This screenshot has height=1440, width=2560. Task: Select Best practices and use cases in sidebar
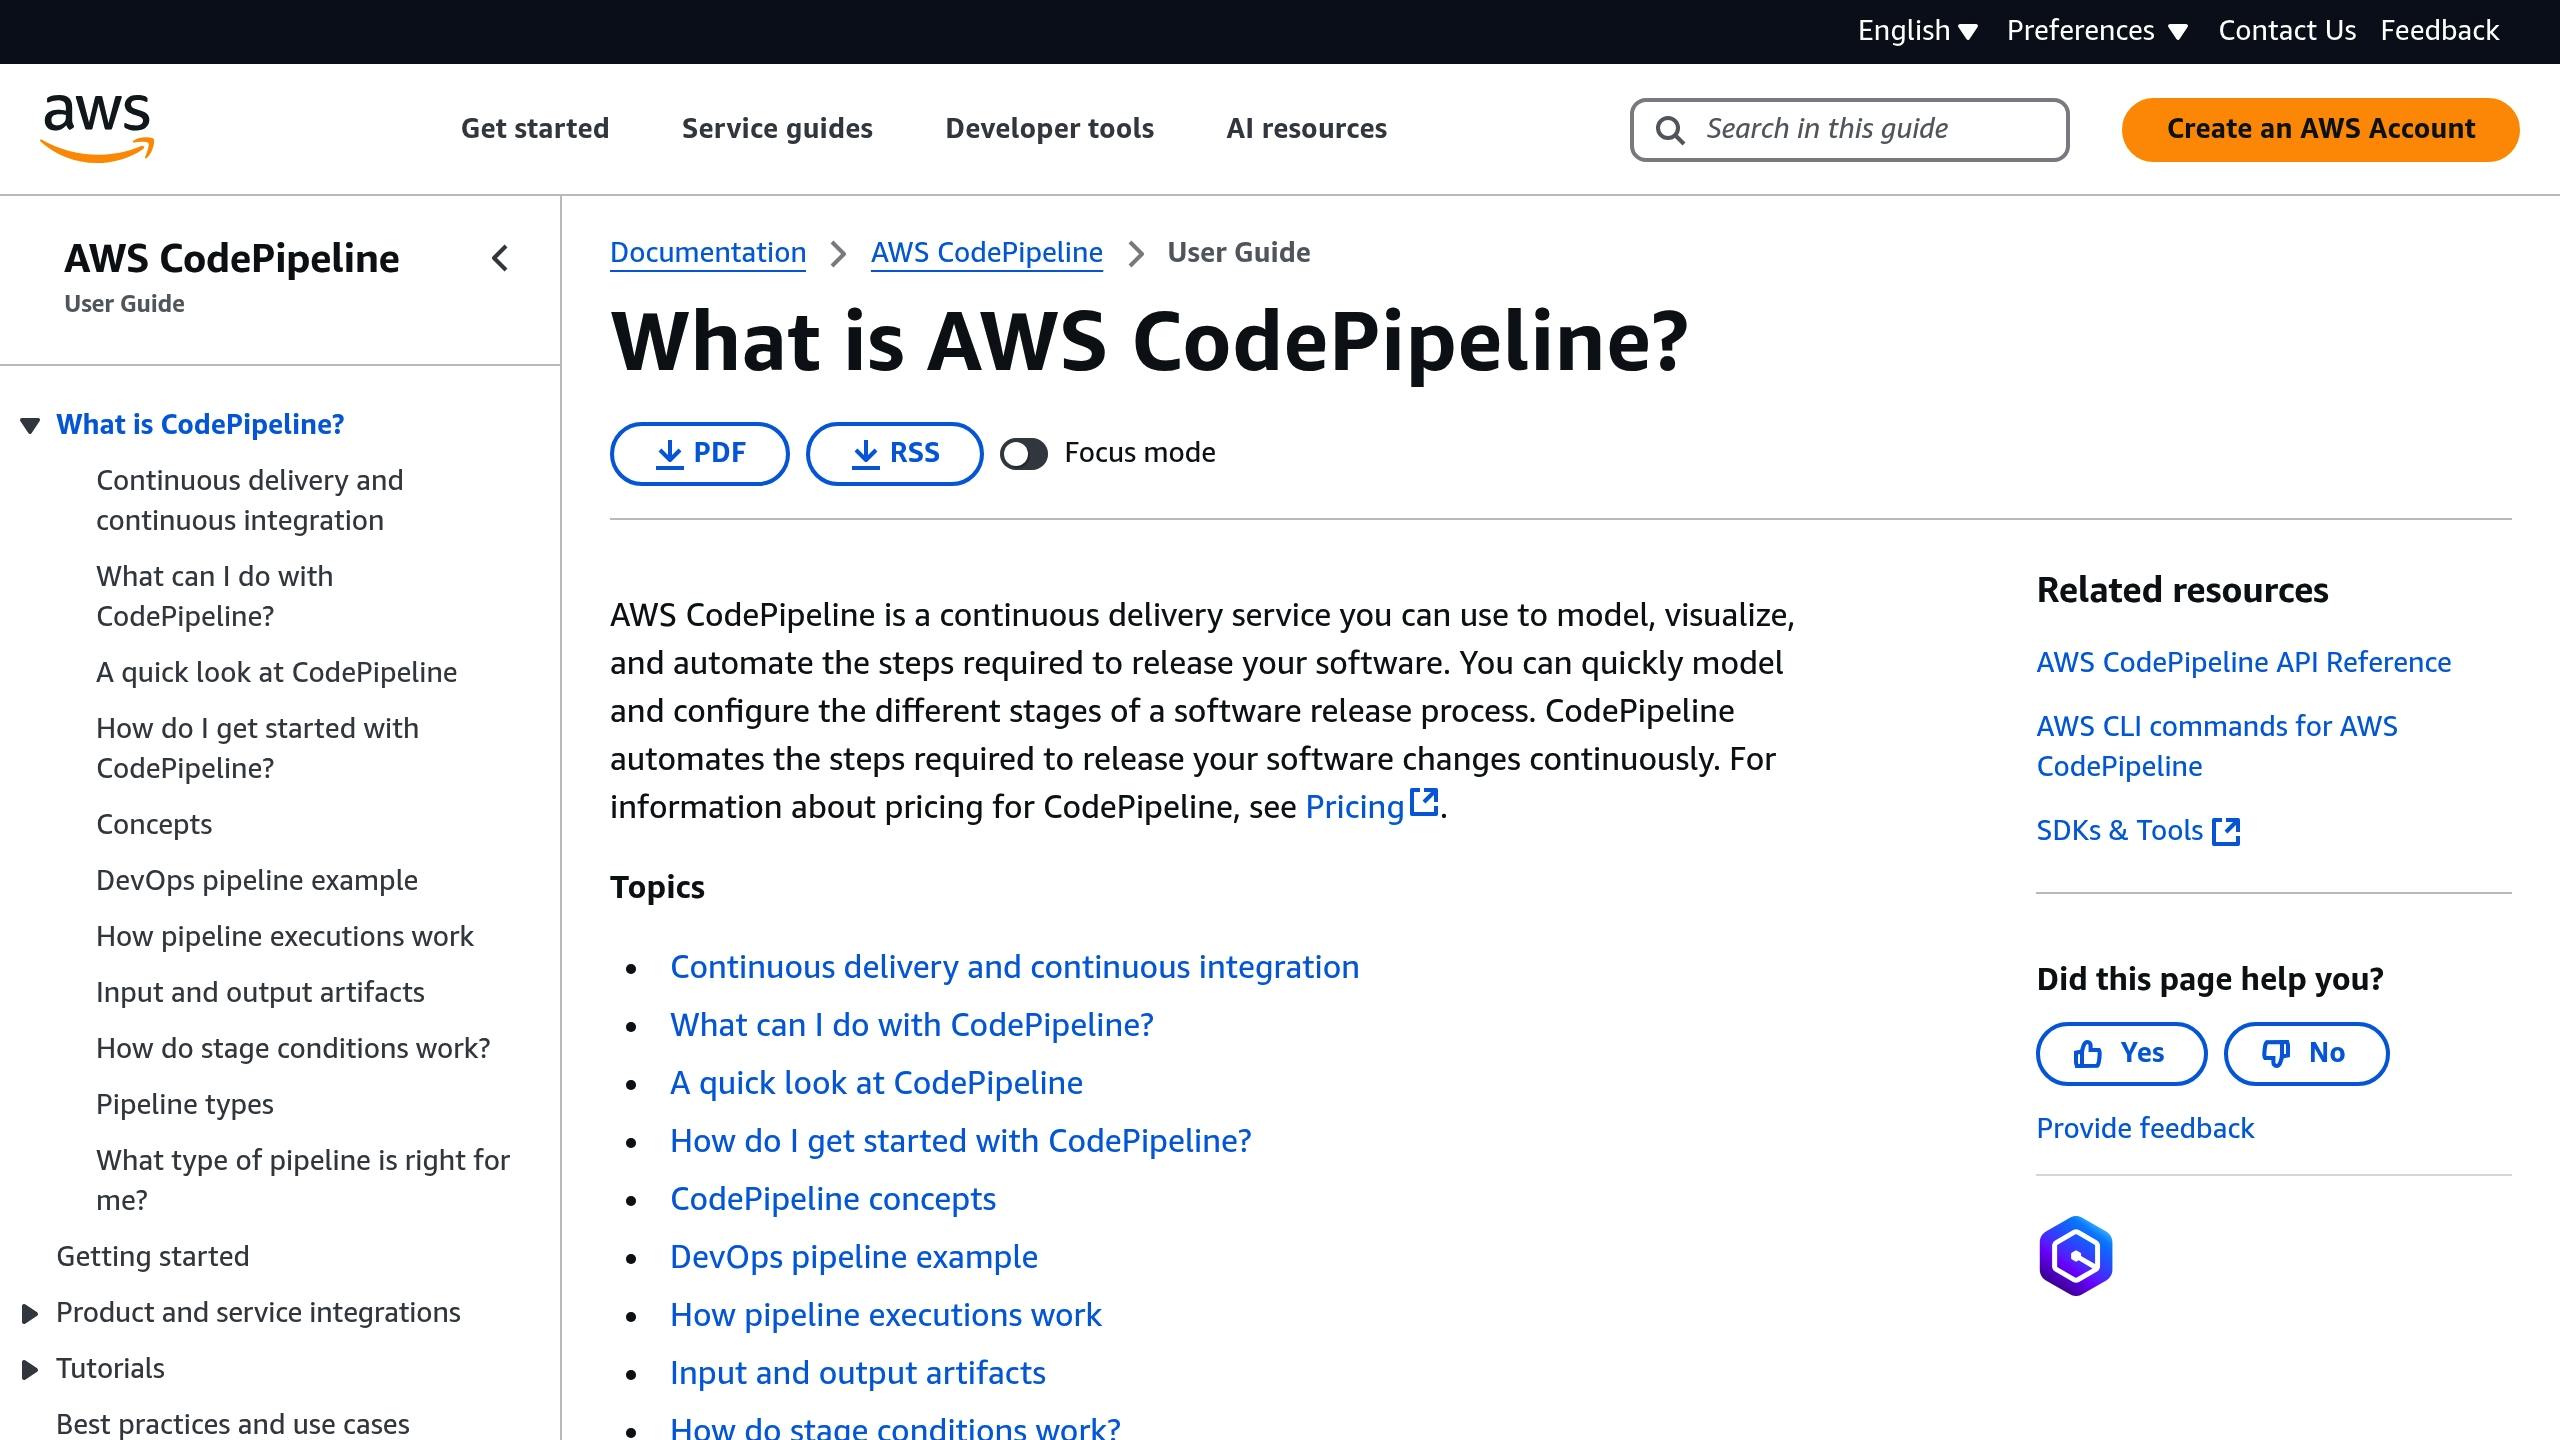233,1424
